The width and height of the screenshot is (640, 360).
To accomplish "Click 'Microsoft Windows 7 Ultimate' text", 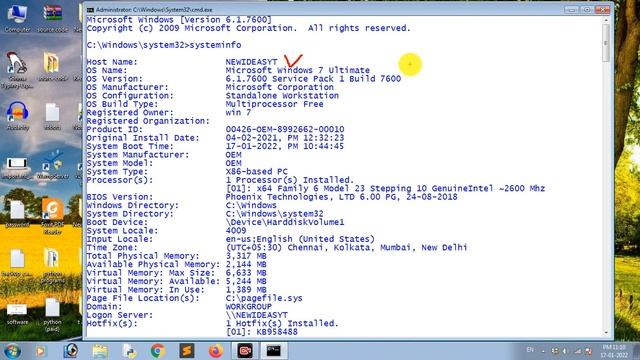I will point(298,70).
